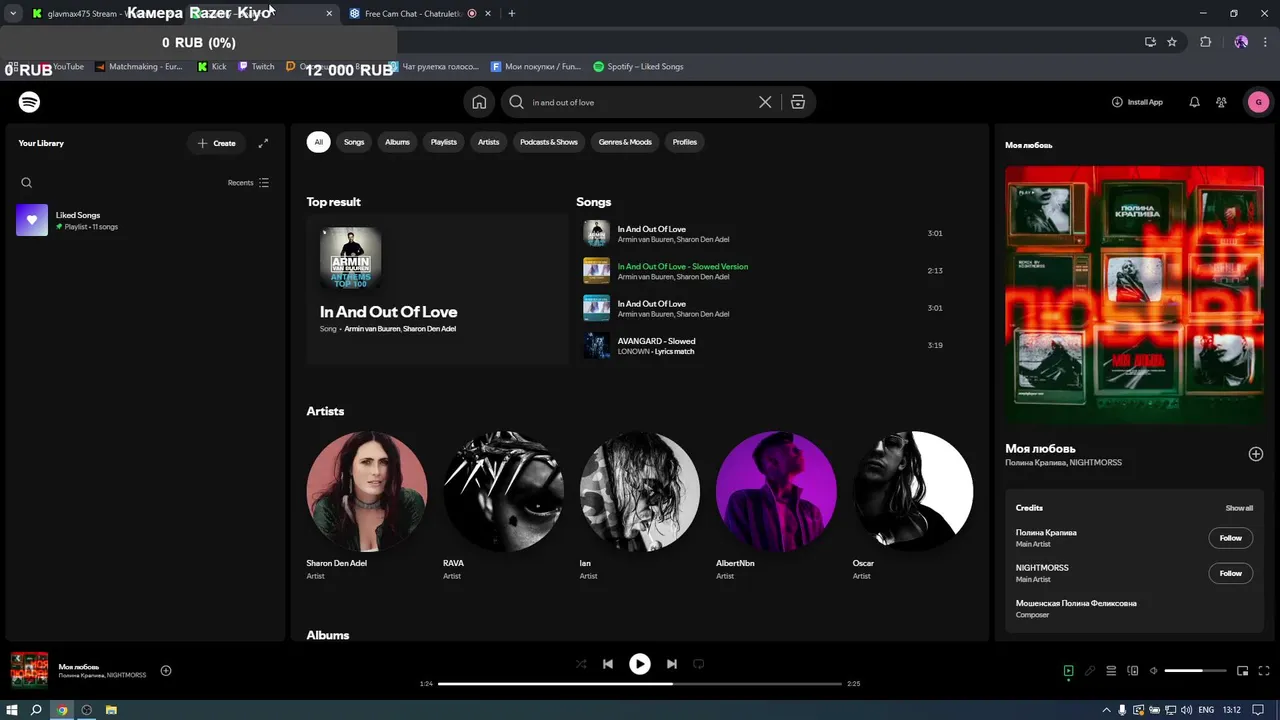
Task: Toggle shuffle in the player
Action: coord(581,664)
